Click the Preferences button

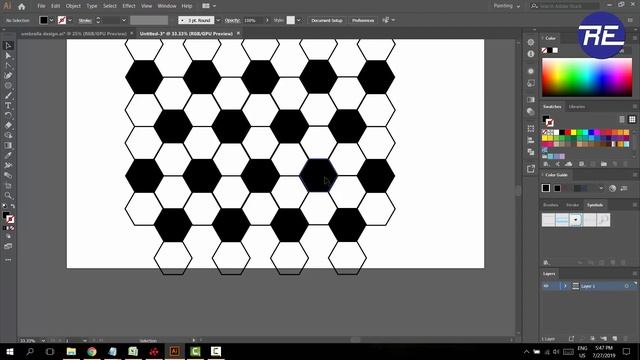pos(362,20)
